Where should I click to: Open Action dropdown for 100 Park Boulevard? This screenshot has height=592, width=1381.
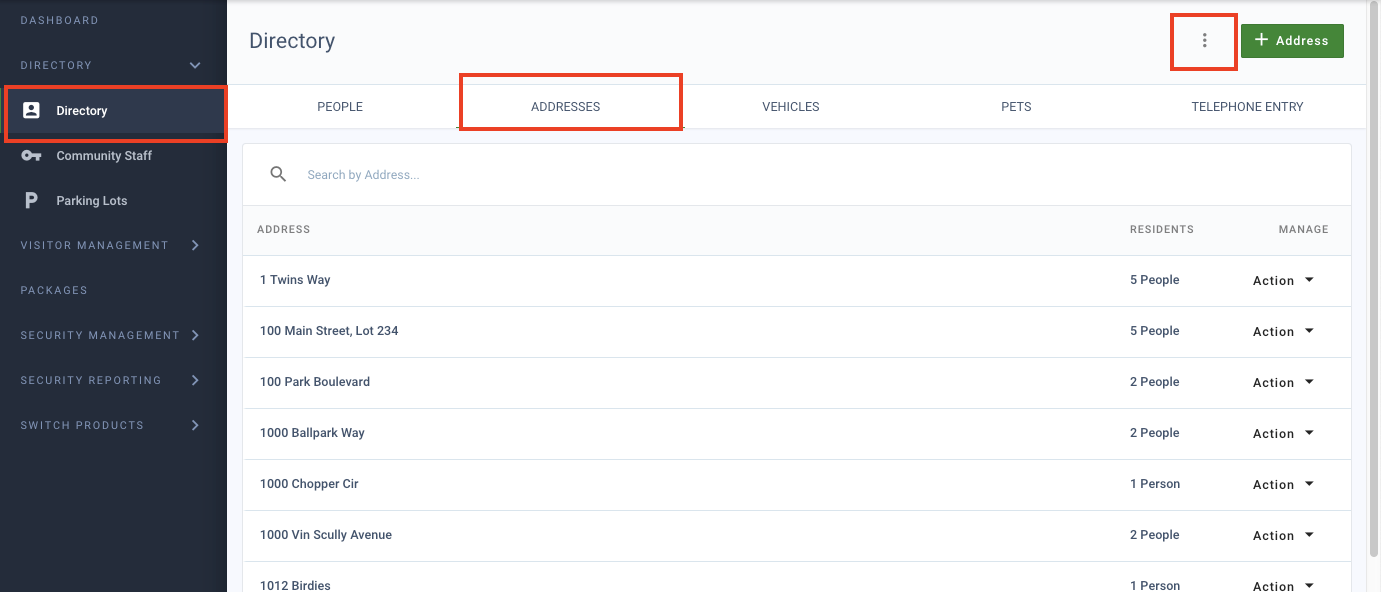(1283, 383)
